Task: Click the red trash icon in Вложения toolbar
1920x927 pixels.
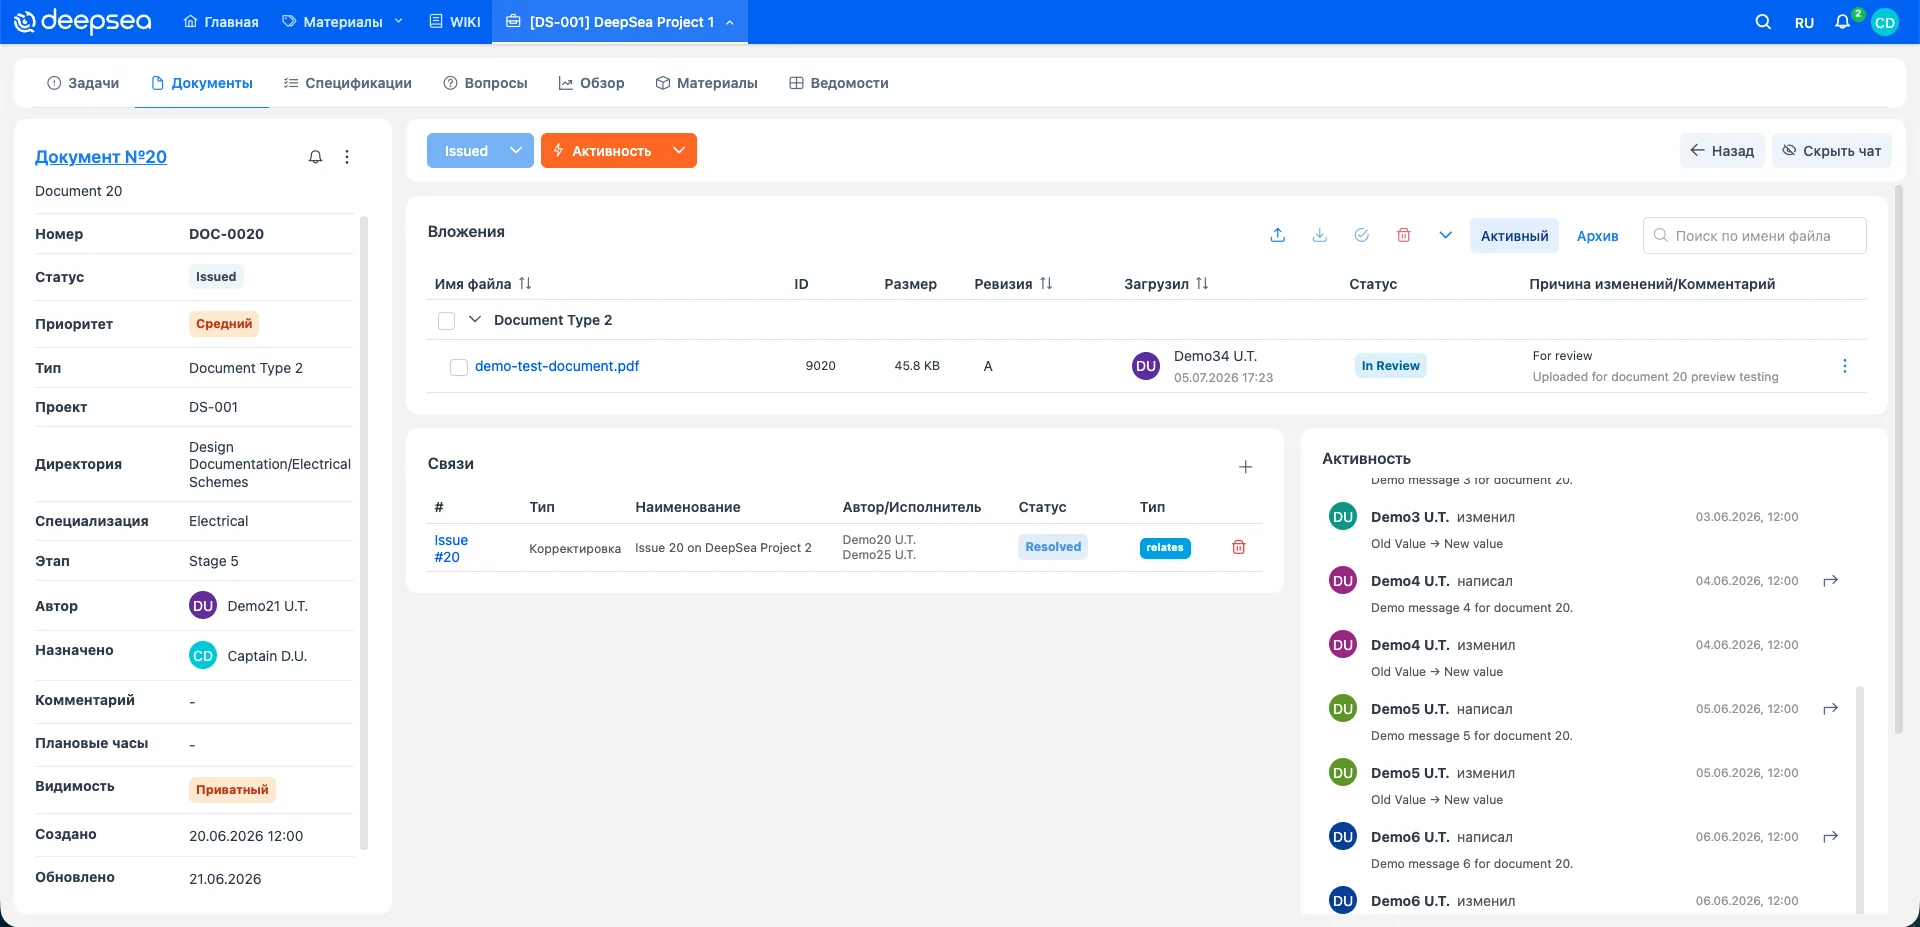Action: [x=1403, y=235]
